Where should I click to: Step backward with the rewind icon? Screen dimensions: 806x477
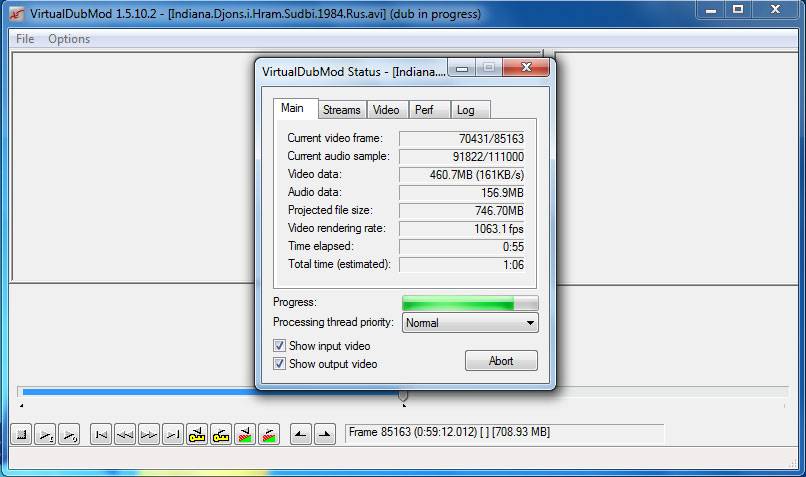(124, 434)
